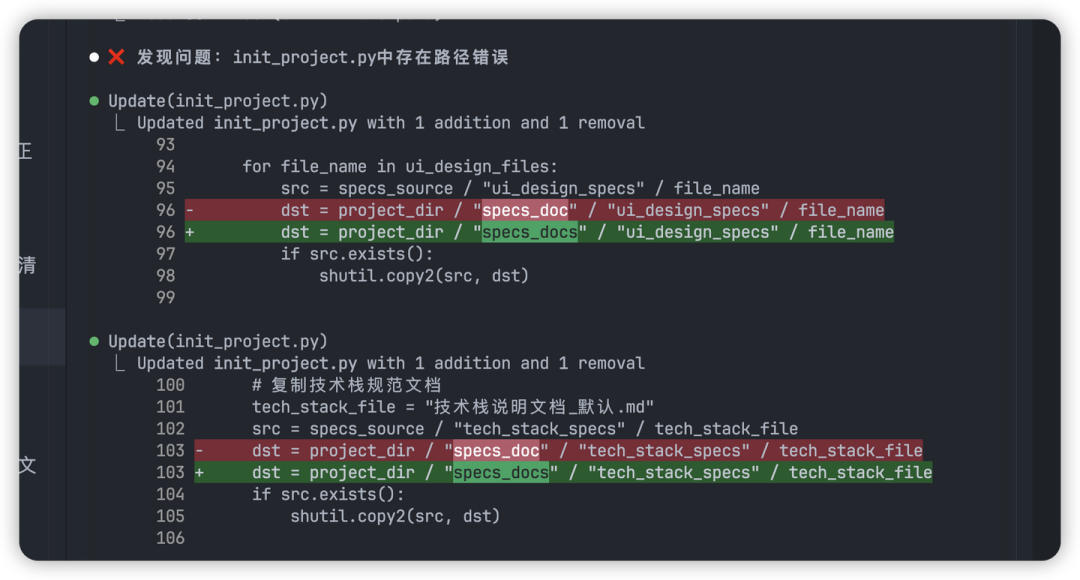Image resolution: width=1080 pixels, height=580 pixels.
Task: Click the highlighted specs_docs on added line 96
Action: tap(530, 232)
